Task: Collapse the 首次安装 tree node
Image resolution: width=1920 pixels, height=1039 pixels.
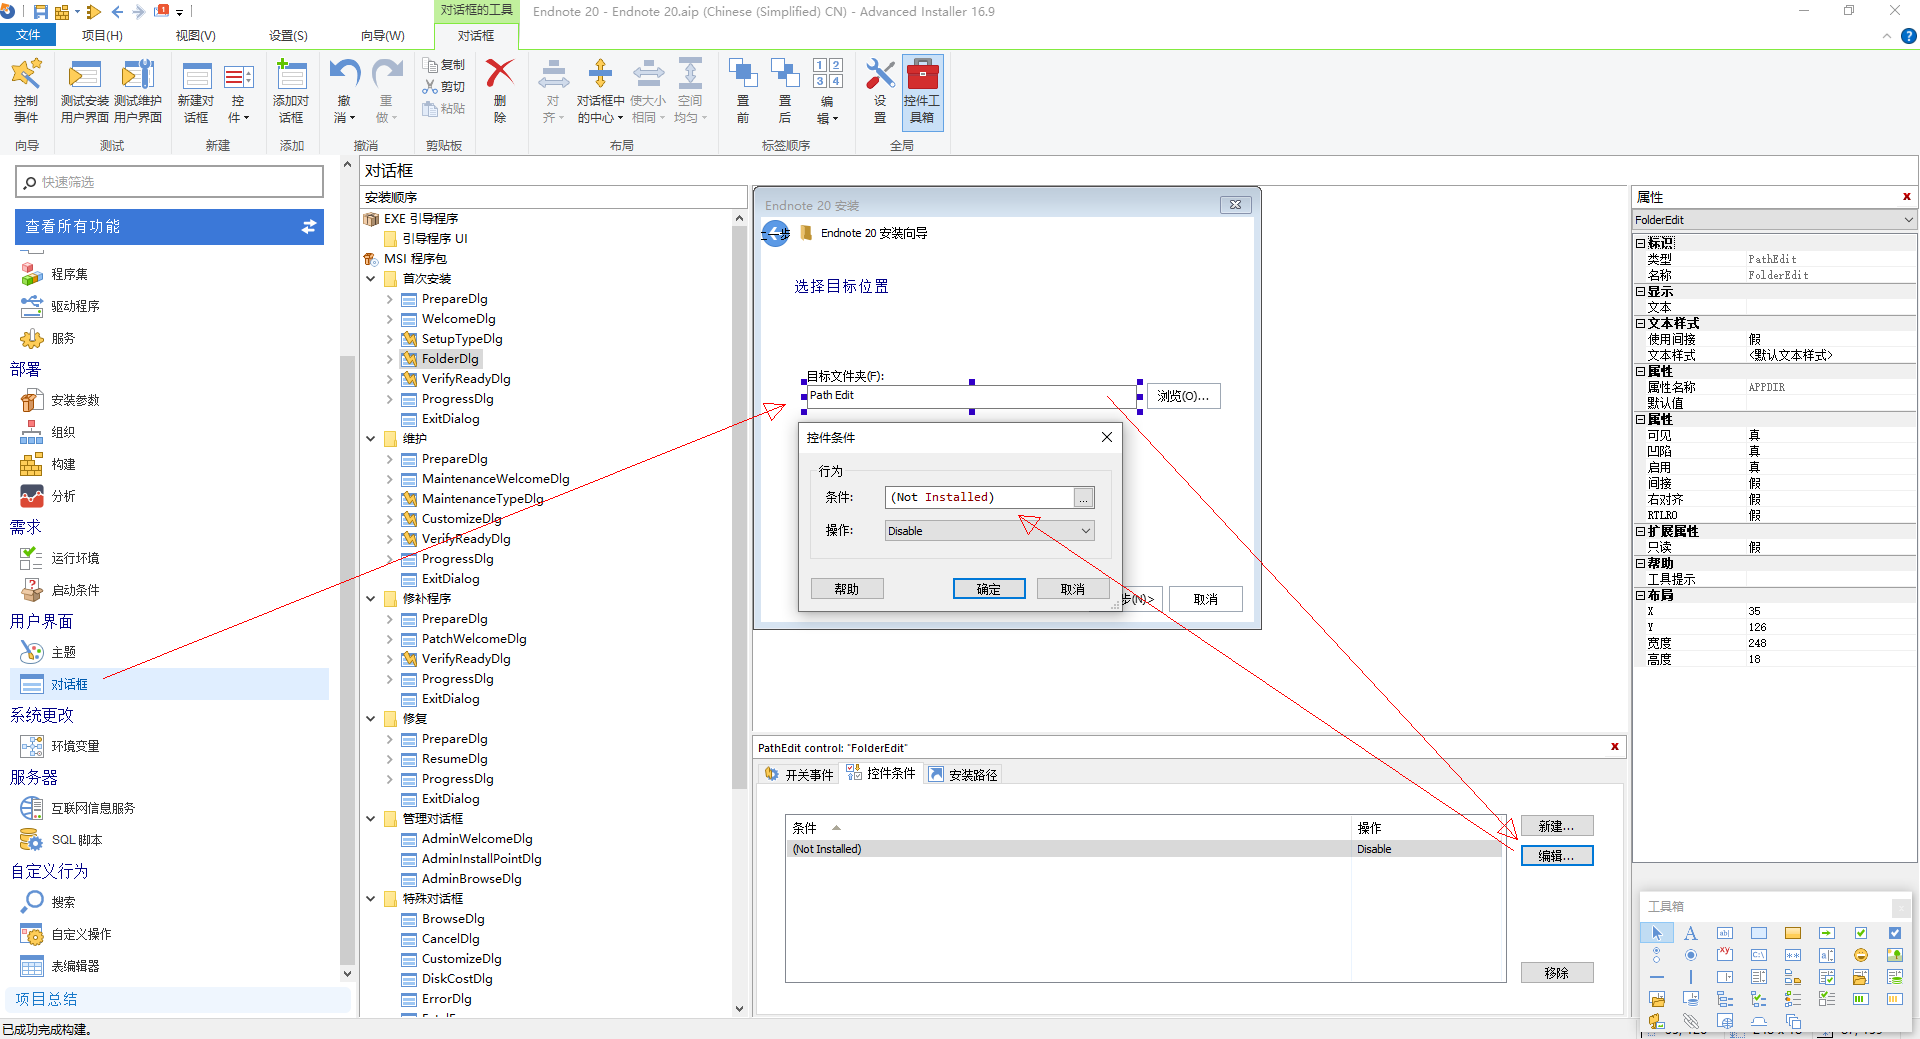Action: point(371,279)
